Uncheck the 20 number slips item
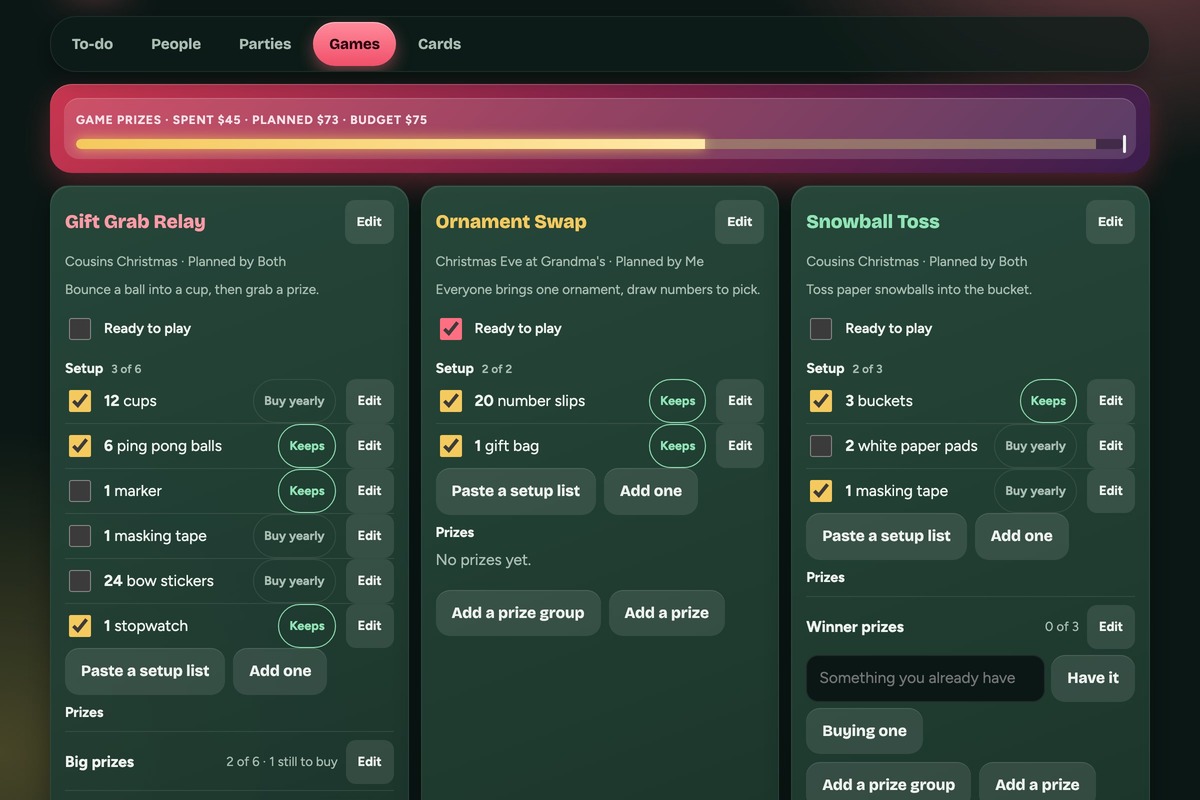1200x800 pixels. tap(451, 401)
